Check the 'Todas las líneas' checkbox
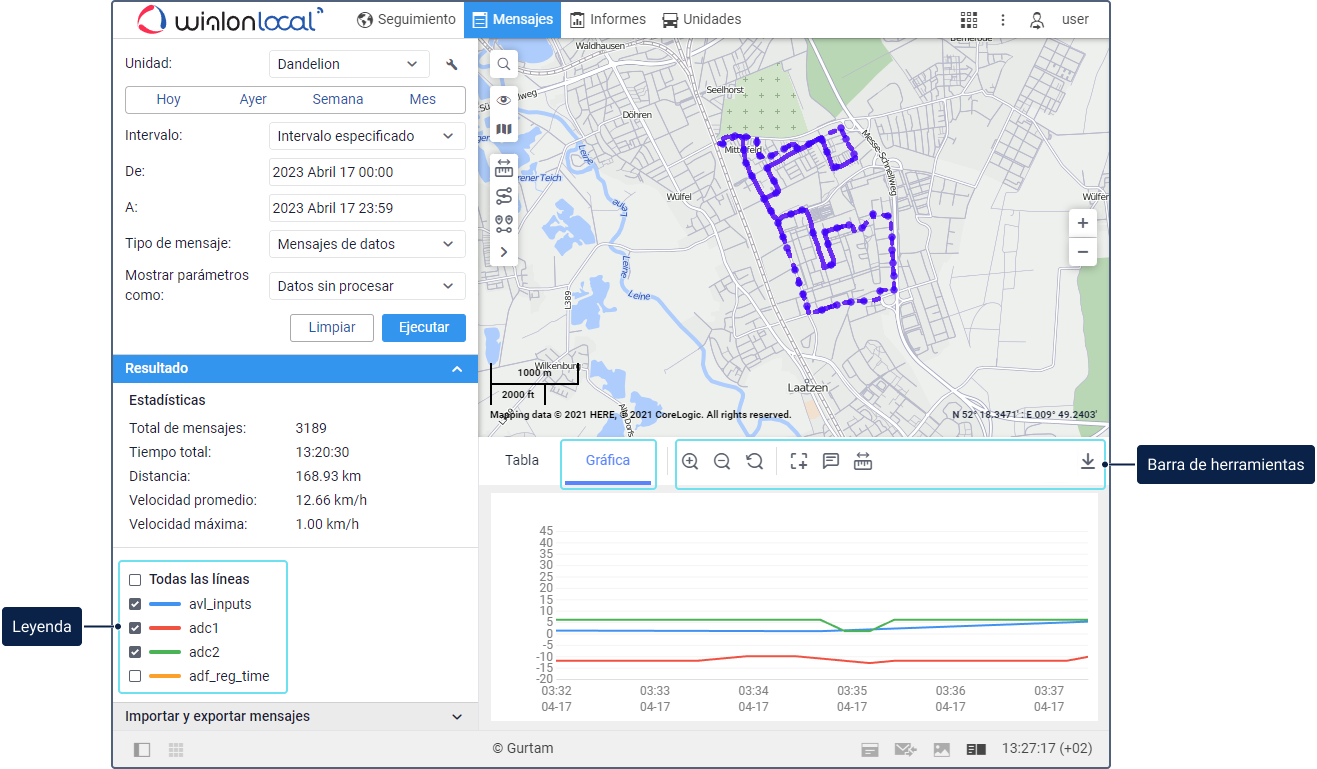 (135, 580)
